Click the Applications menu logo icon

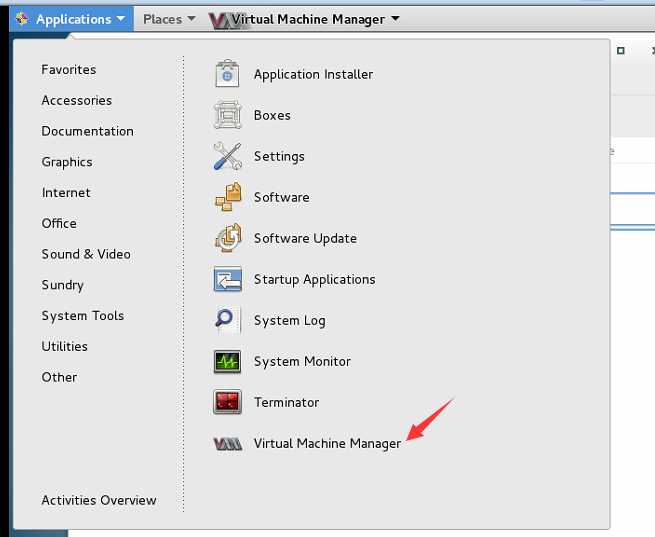click(x=22, y=18)
